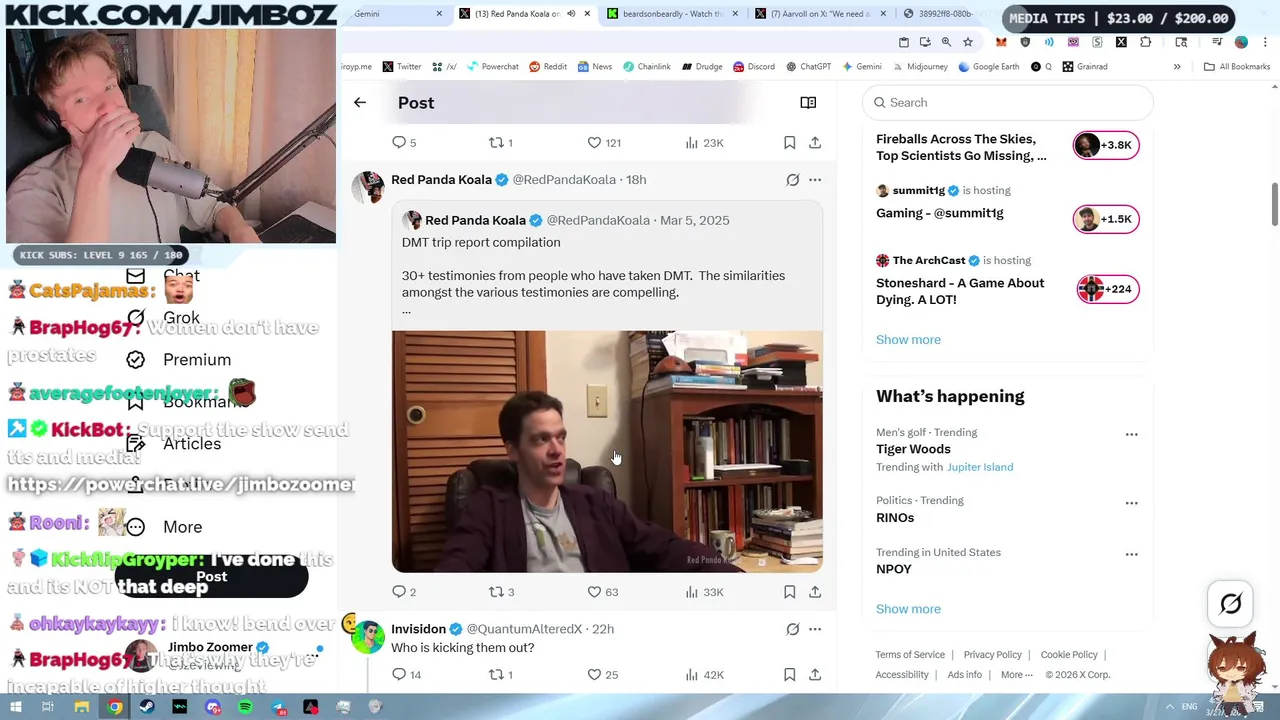This screenshot has height=720, width=1280.
Task: Open more options for RINOs trend
Action: 1131,503
